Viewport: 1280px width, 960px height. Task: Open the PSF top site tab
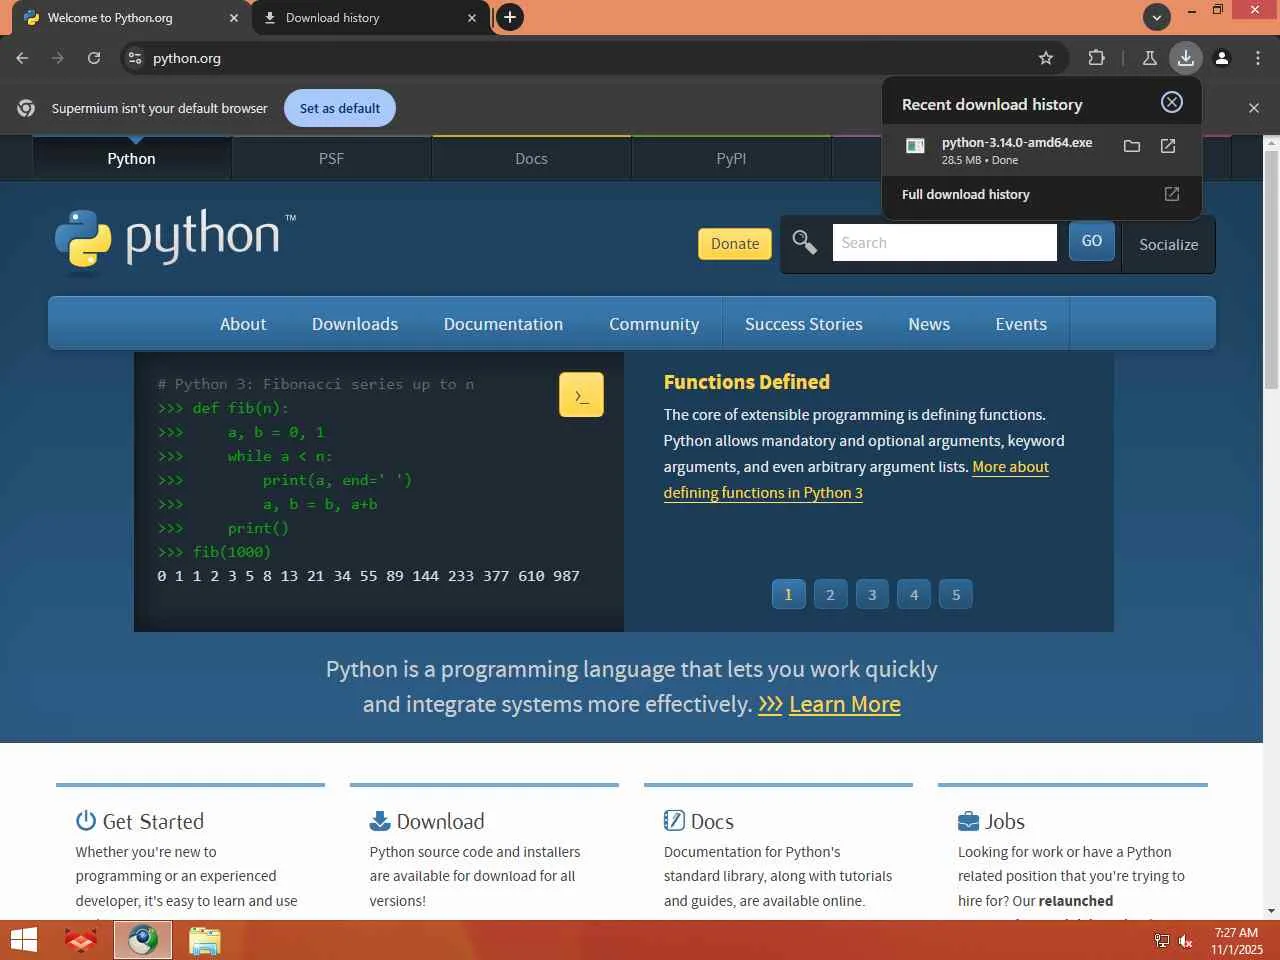pyautogui.click(x=331, y=158)
